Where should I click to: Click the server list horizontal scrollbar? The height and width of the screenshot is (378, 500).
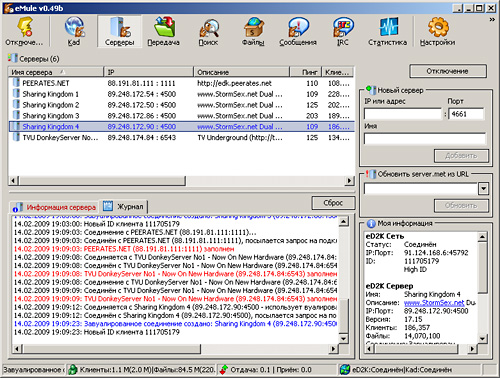point(181,181)
